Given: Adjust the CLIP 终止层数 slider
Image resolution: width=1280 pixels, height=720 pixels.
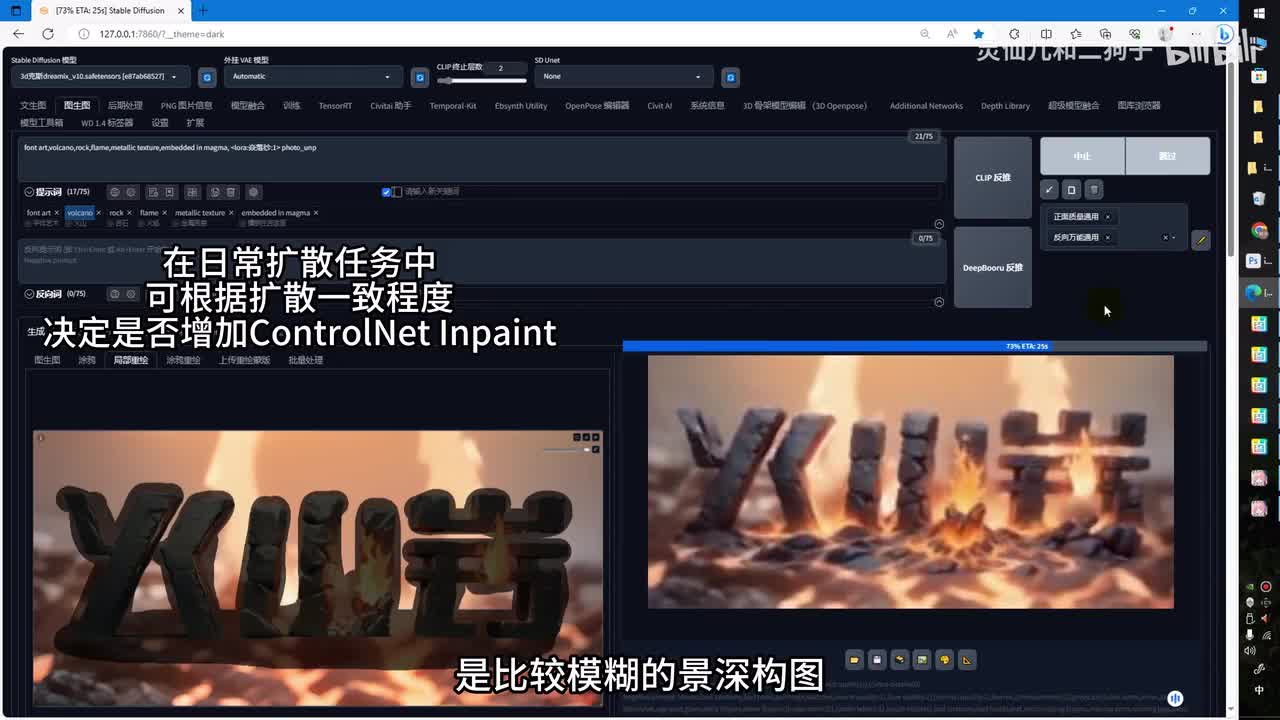Looking at the screenshot, I should (x=482, y=81).
